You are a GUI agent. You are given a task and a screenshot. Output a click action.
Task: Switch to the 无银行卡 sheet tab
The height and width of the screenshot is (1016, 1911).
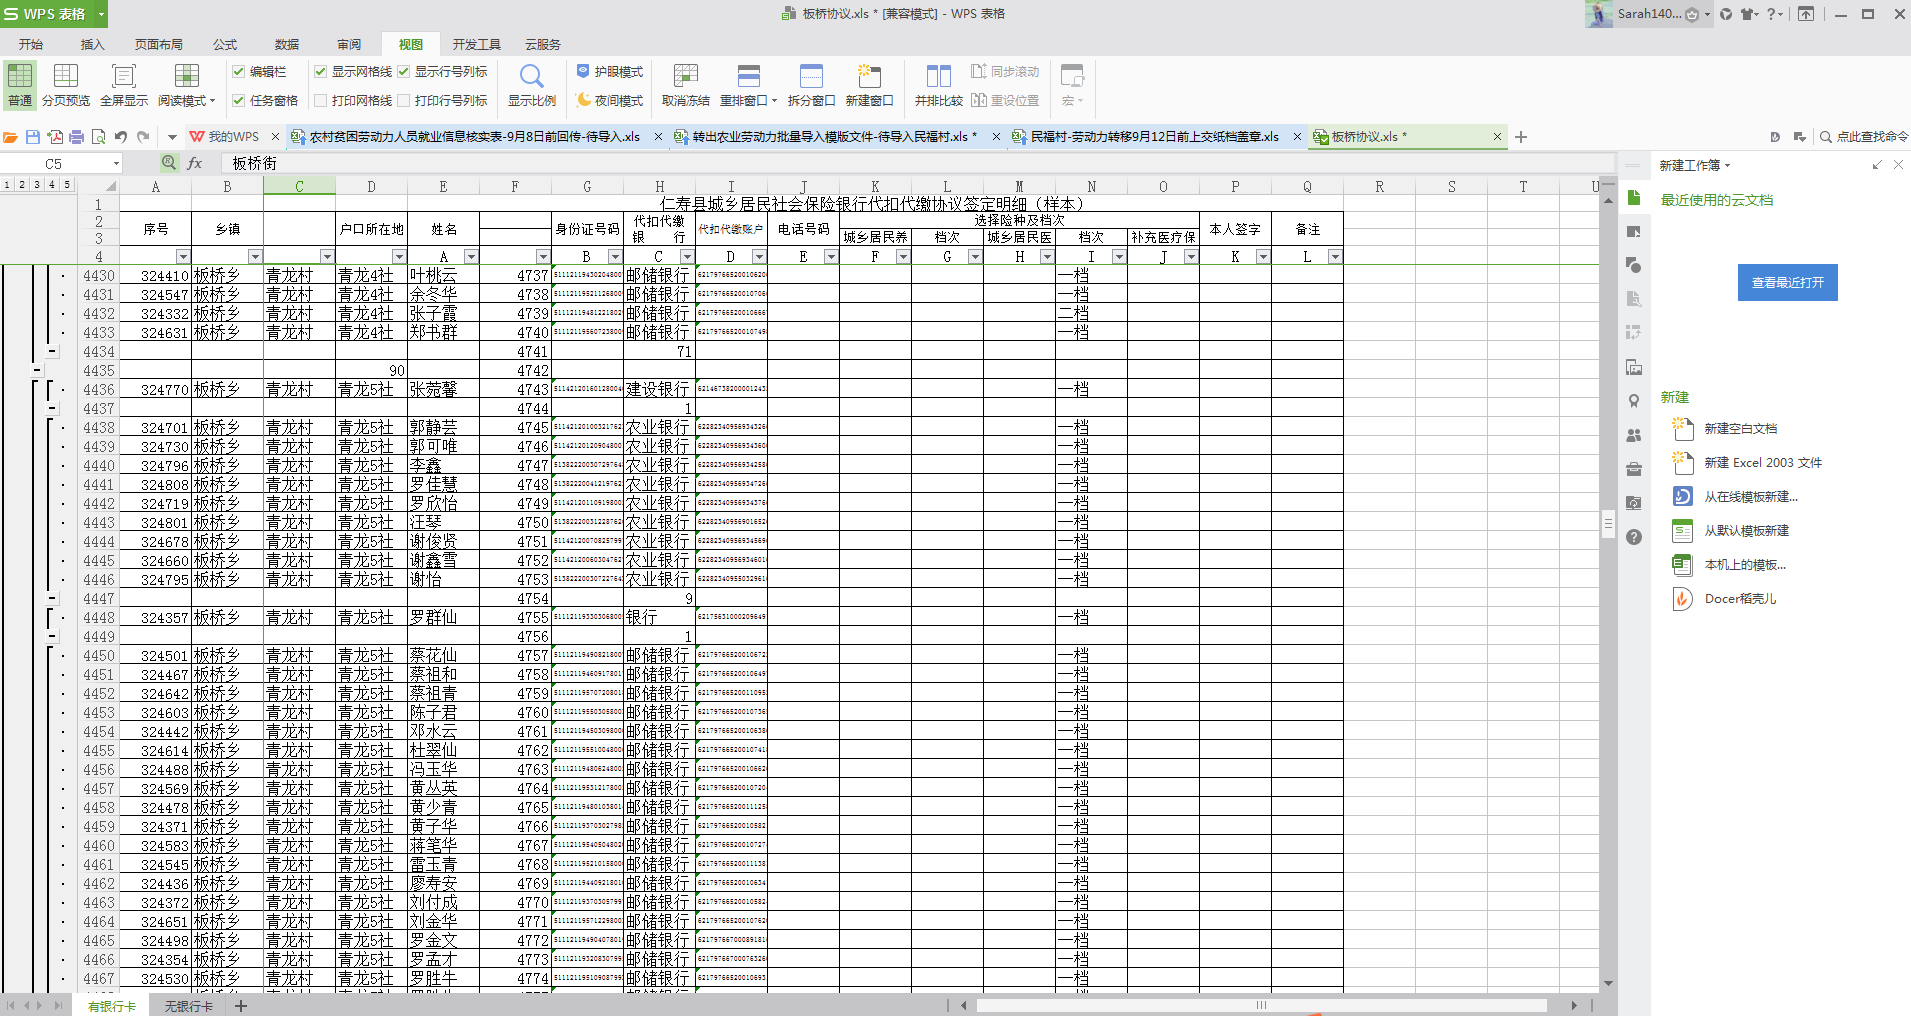click(x=189, y=1006)
